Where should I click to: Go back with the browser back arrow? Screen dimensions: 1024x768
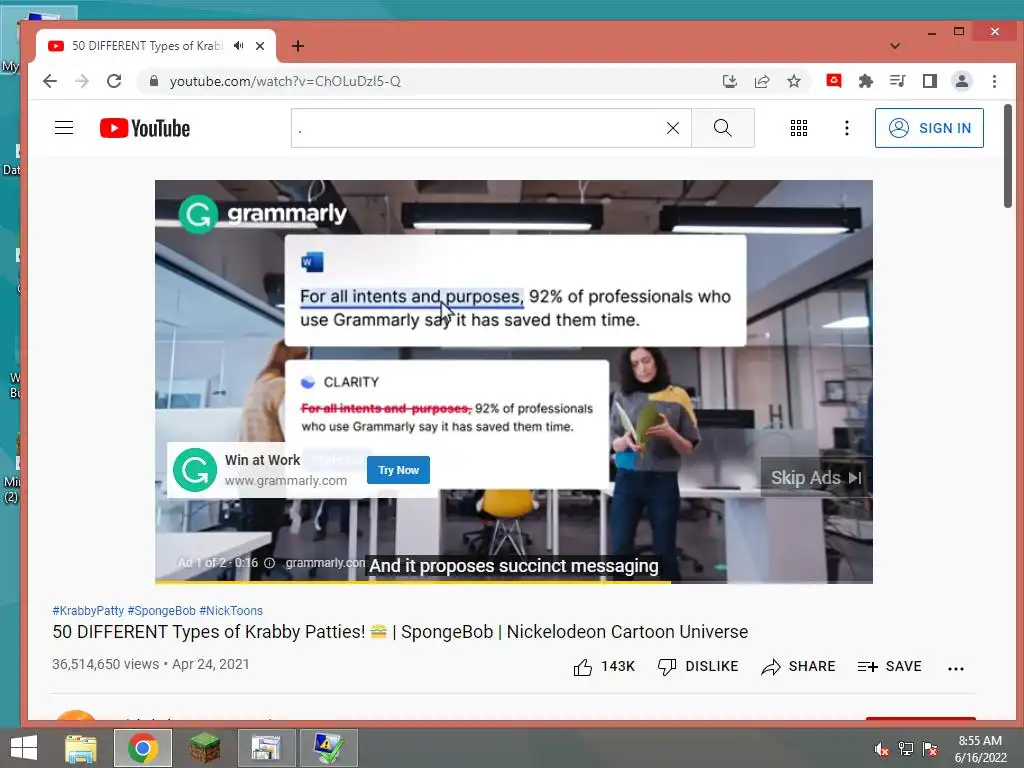50,81
